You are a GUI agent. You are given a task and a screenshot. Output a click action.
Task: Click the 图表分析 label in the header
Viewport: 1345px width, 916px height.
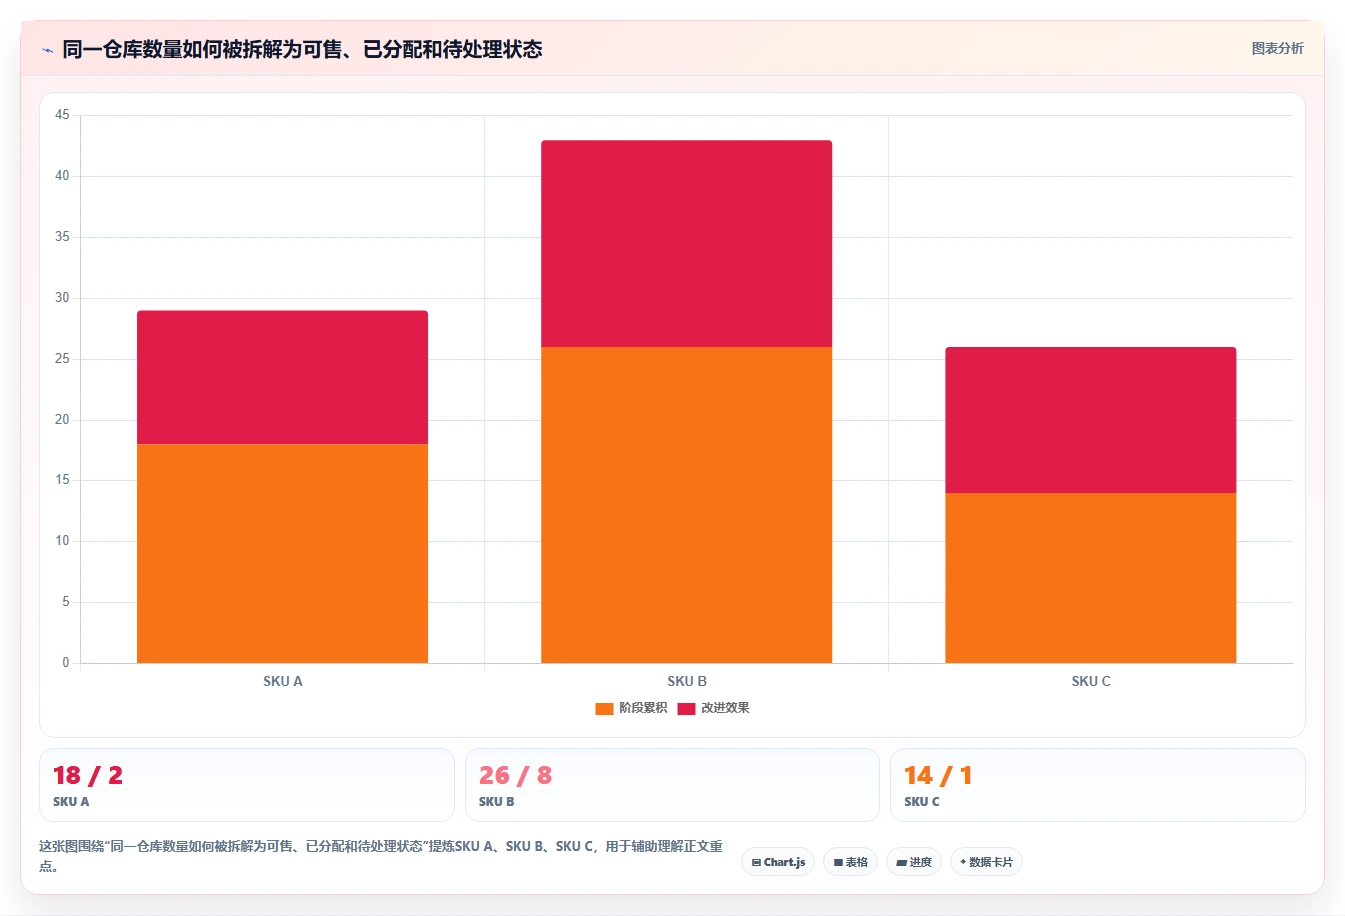(x=1277, y=48)
